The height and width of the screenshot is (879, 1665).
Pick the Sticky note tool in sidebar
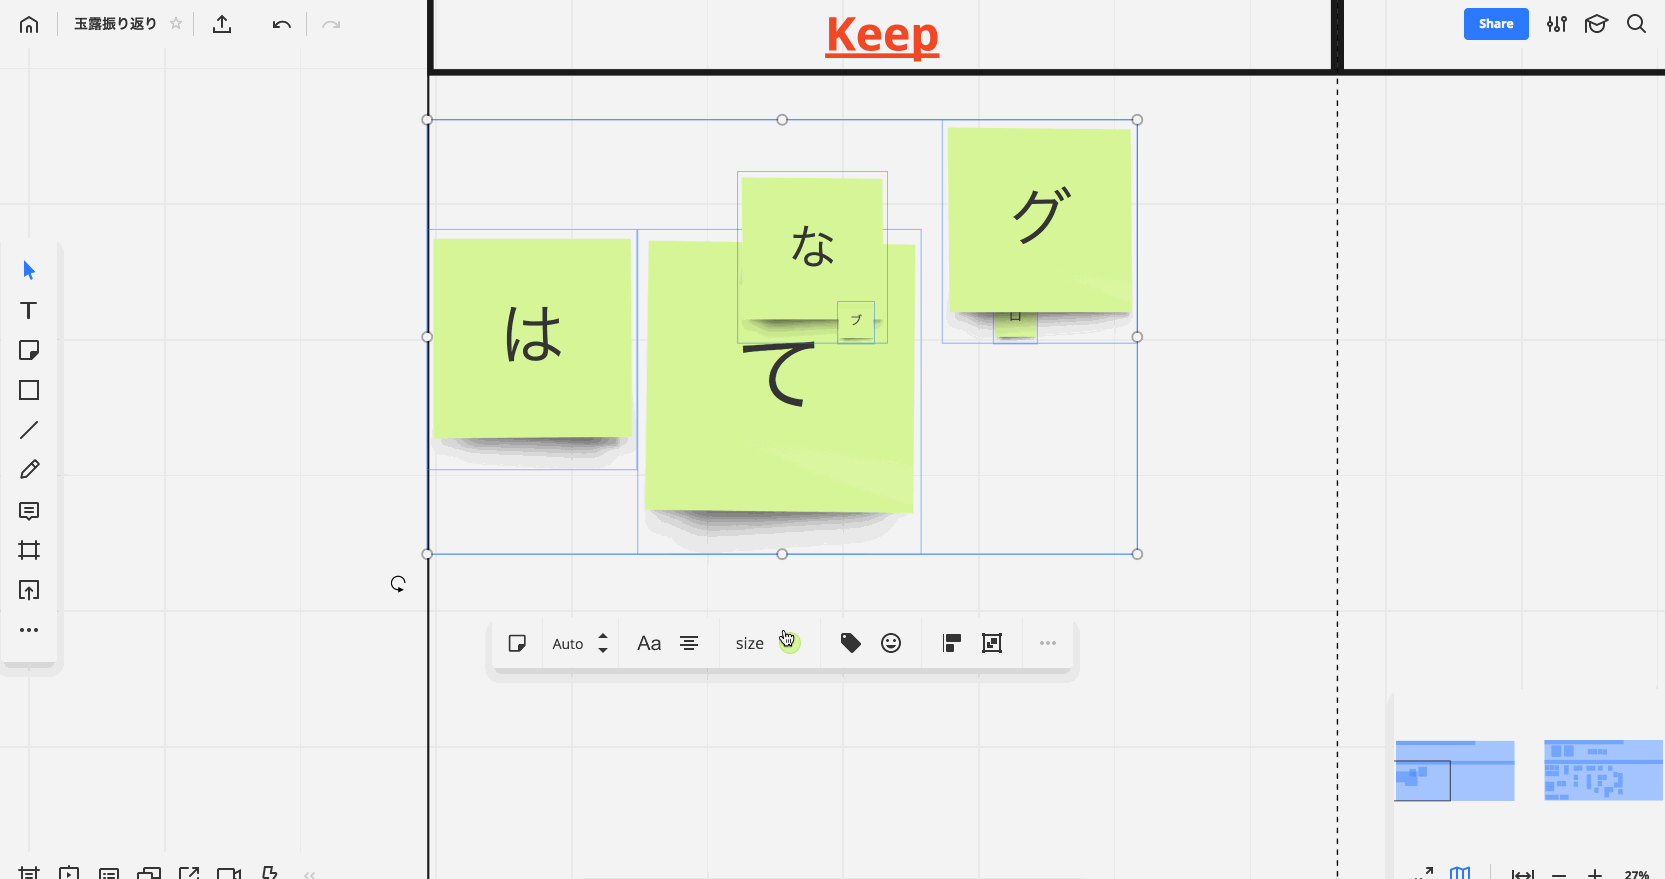pos(29,350)
